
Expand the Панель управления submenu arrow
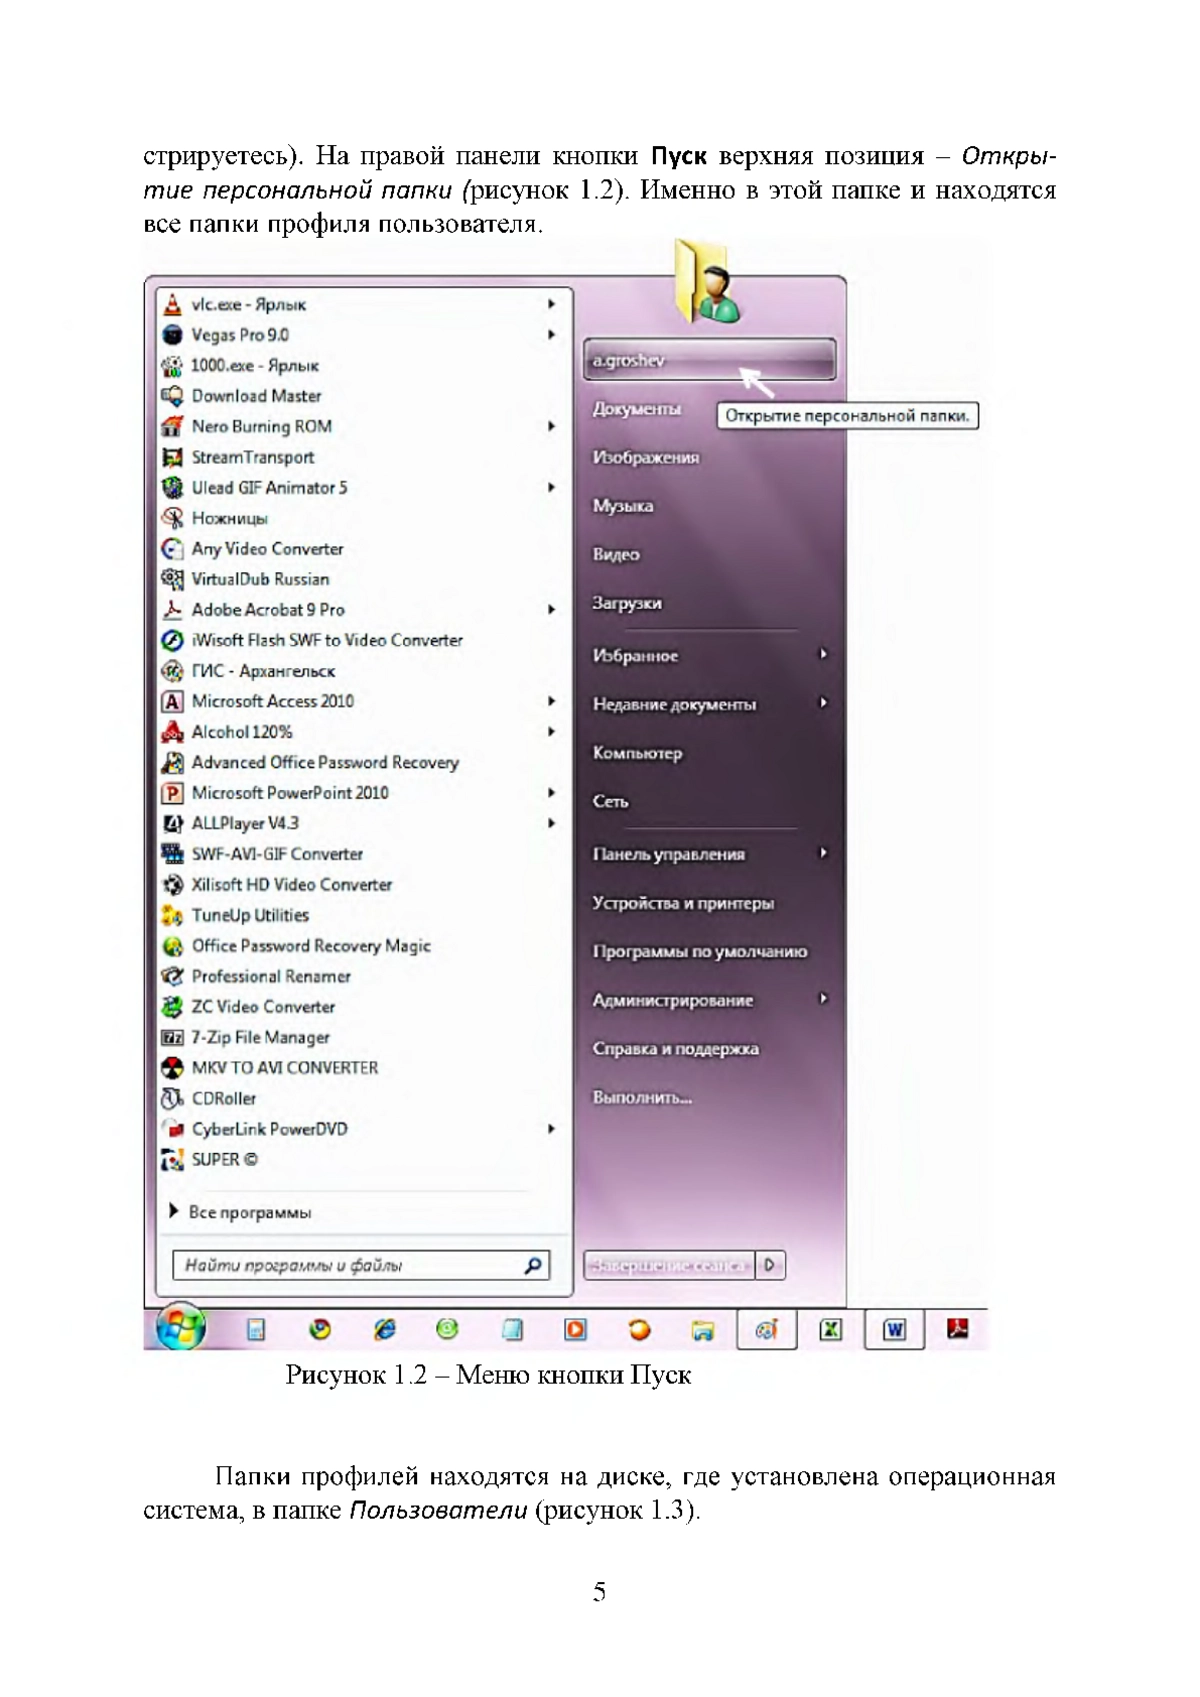point(823,853)
